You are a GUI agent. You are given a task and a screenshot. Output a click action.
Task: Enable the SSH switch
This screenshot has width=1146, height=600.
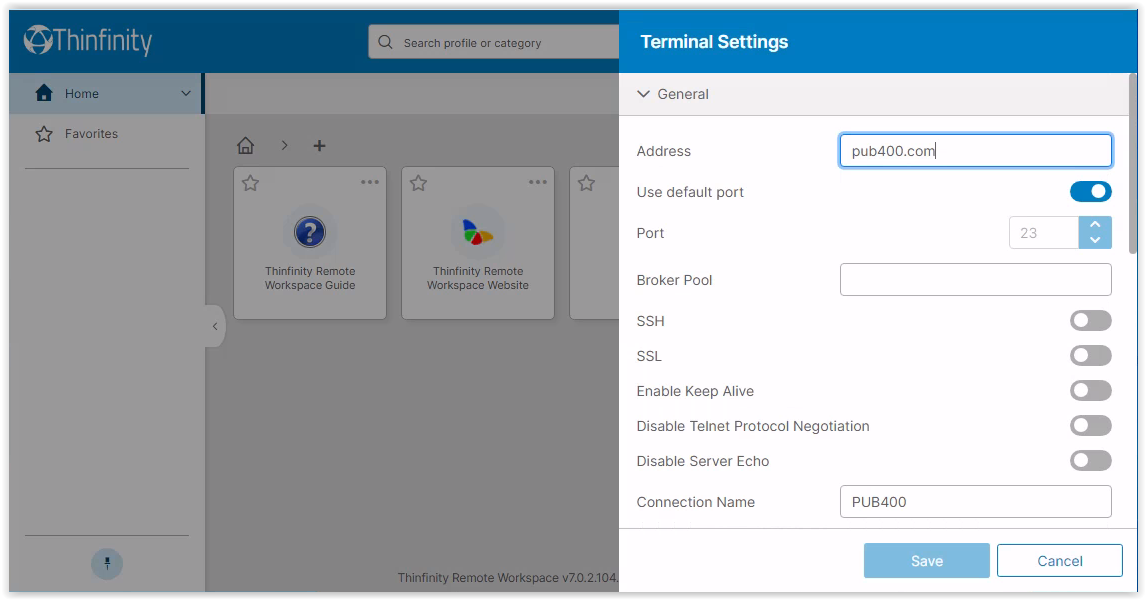click(1090, 320)
